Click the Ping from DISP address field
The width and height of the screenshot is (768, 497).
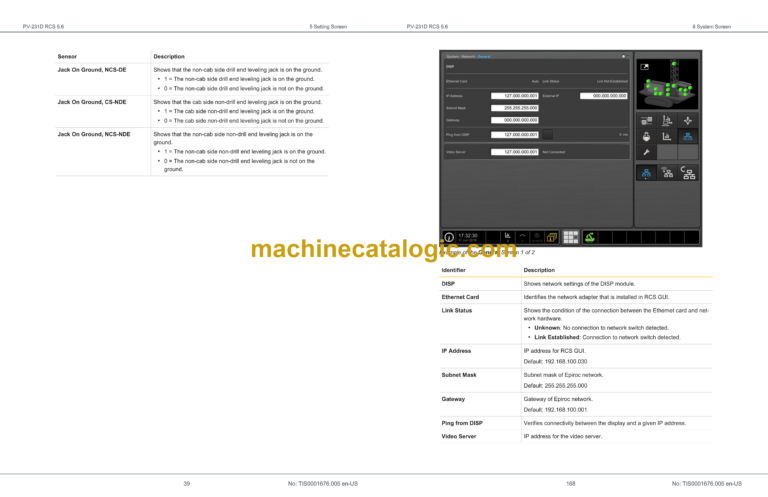[x=514, y=135]
